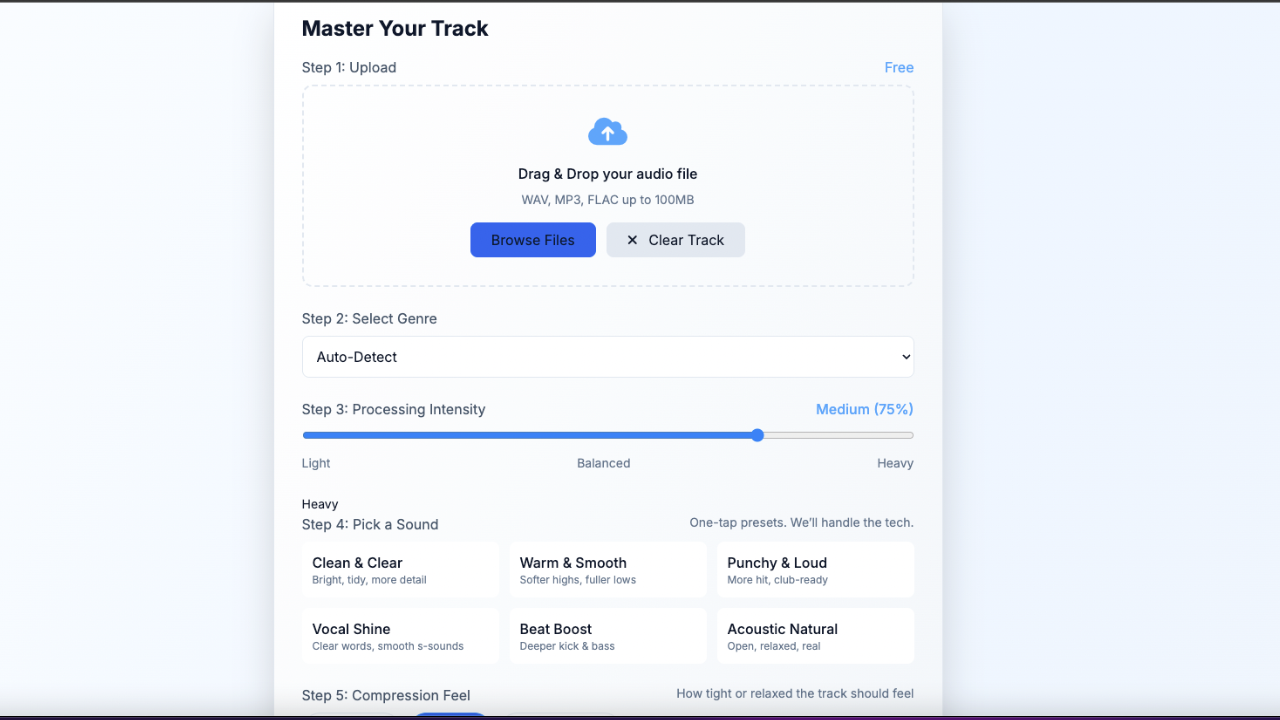This screenshot has width=1280, height=720.
Task: Click the Balanced label under the slider
Action: 603,463
